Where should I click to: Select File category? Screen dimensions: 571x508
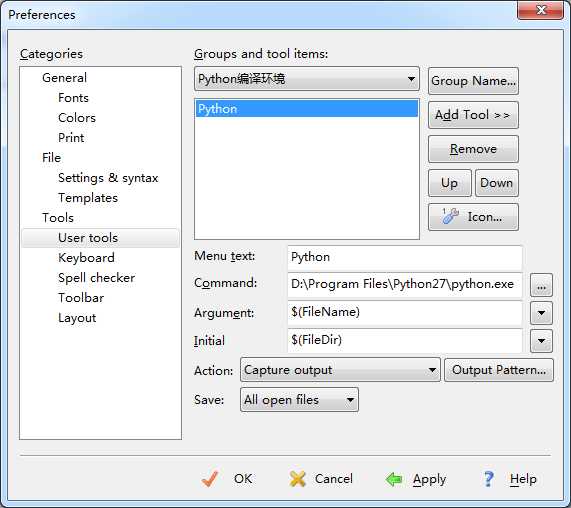tap(51, 158)
